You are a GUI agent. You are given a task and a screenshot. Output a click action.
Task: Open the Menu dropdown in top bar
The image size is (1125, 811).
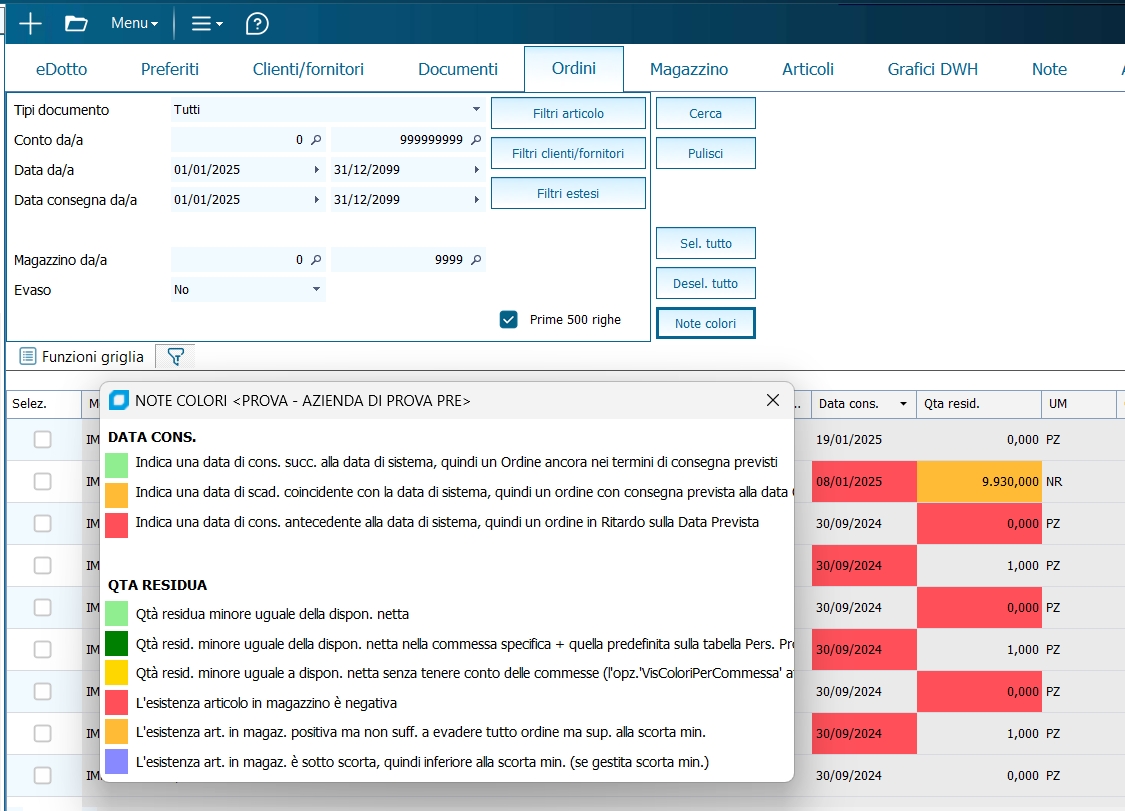134,24
